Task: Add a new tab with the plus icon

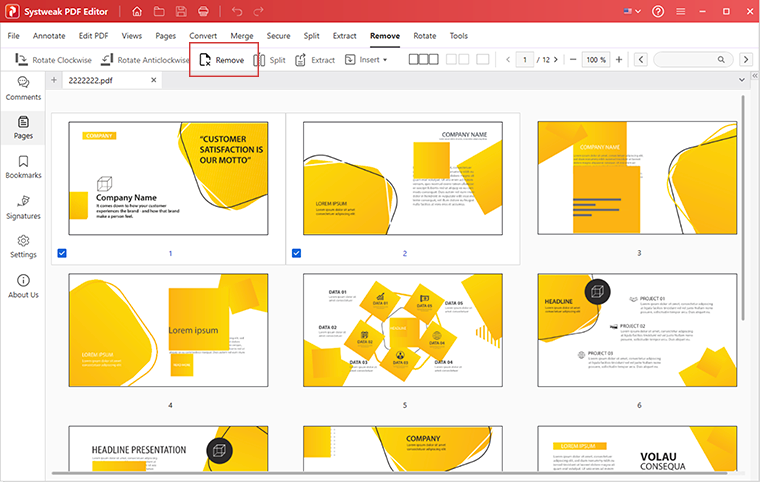Action: tap(54, 80)
